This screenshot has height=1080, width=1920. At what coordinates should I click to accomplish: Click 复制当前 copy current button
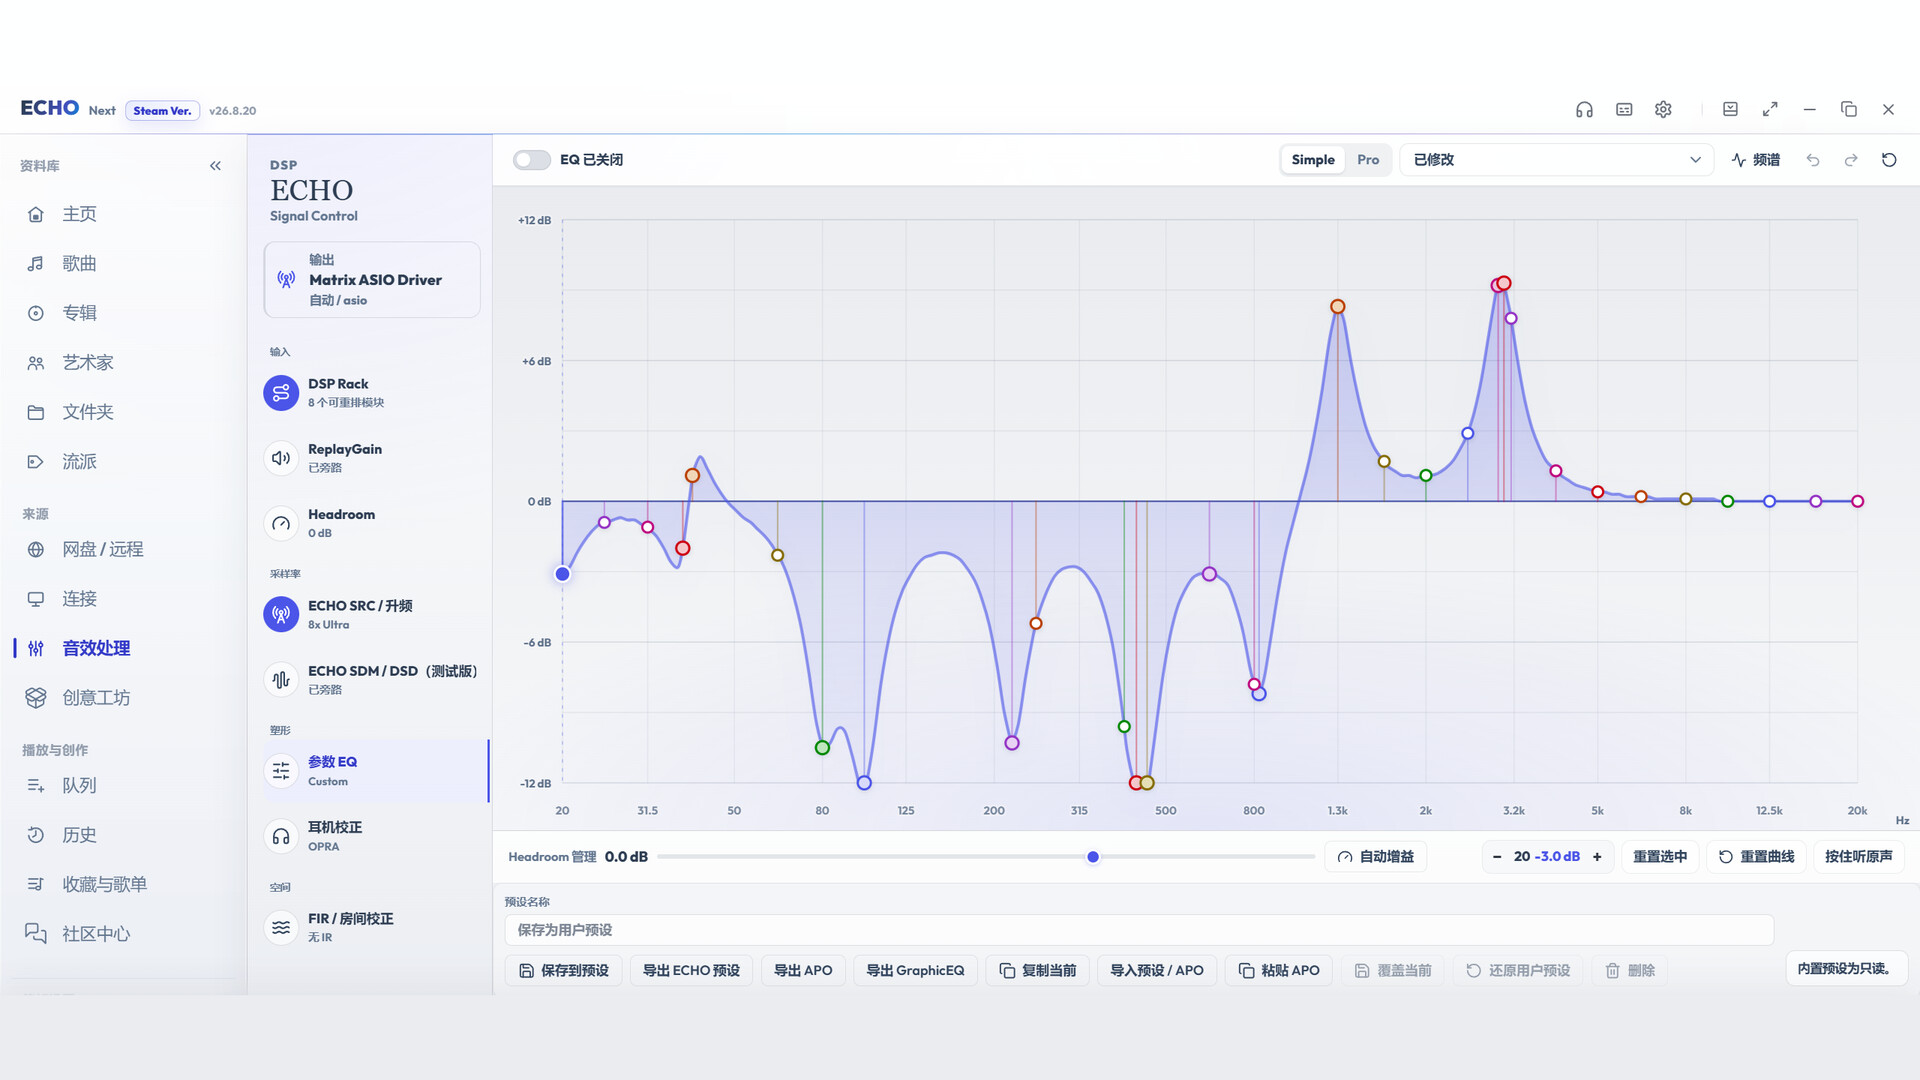[x=1038, y=971]
